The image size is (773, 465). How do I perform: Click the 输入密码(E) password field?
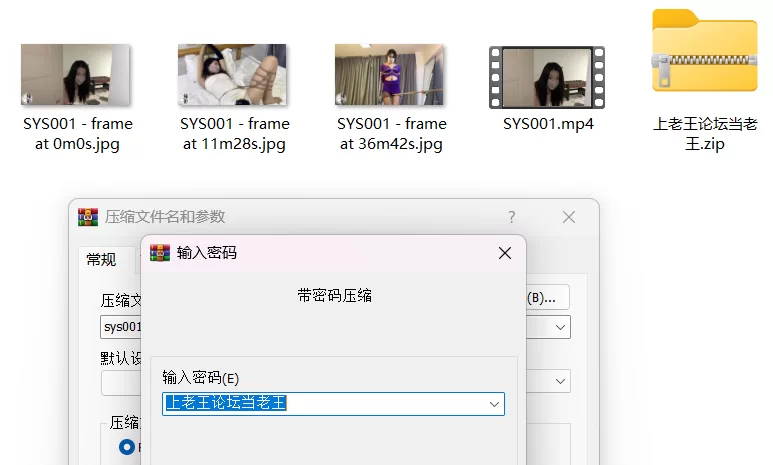pyautogui.click(x=333, y=404)
